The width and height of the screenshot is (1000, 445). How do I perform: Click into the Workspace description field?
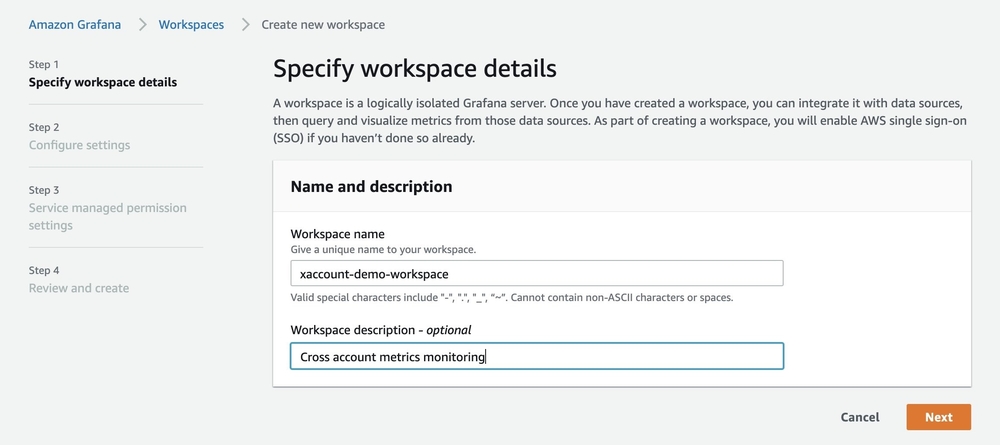(x=536, y=356)
